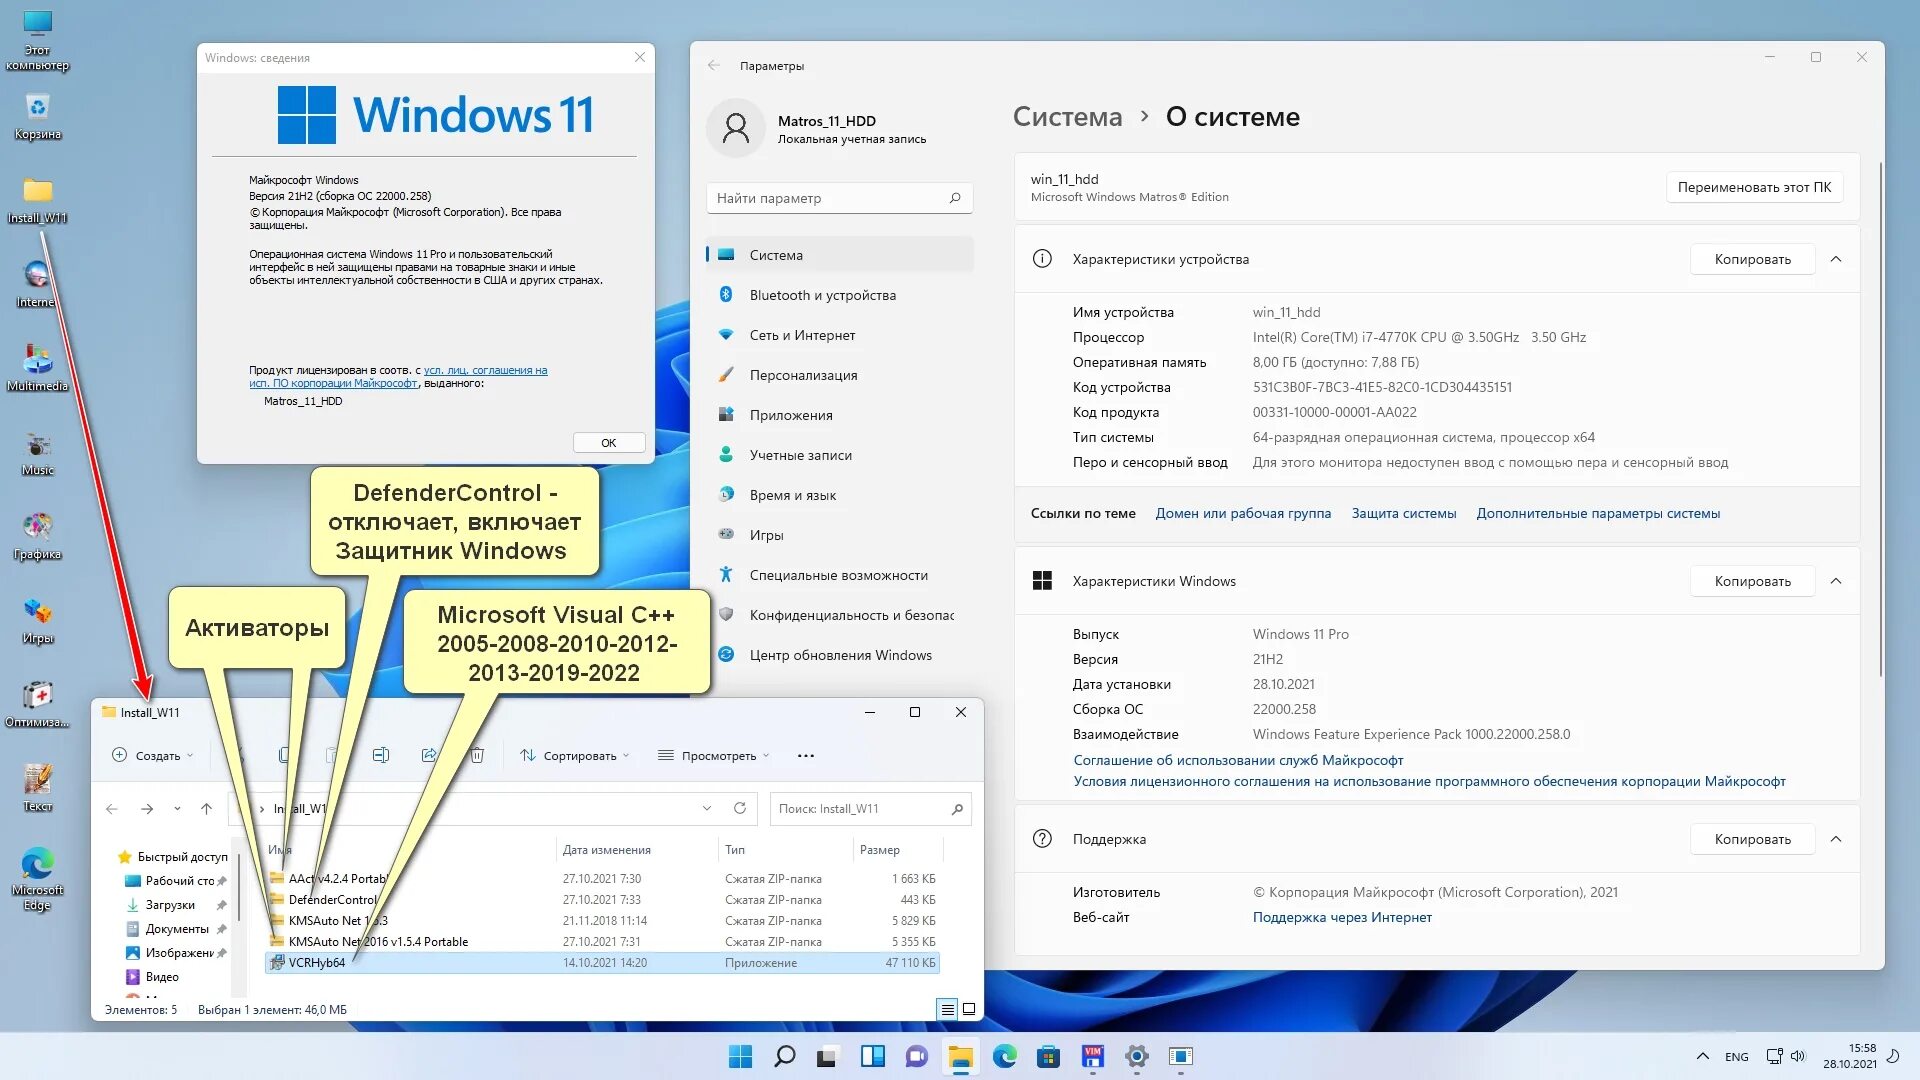Viewport: 1920px width, 1080px height.
Task: Open taskbar Search
Action: coord(785,1057)
